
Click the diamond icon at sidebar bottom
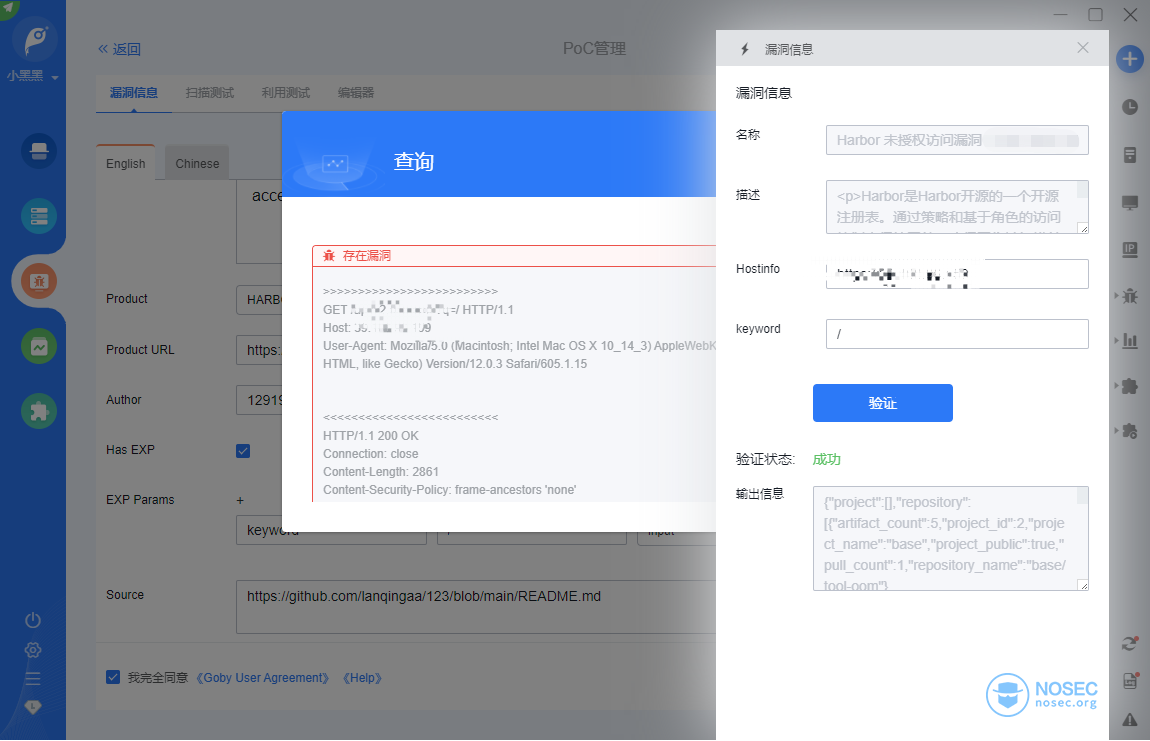coord(33,707)
